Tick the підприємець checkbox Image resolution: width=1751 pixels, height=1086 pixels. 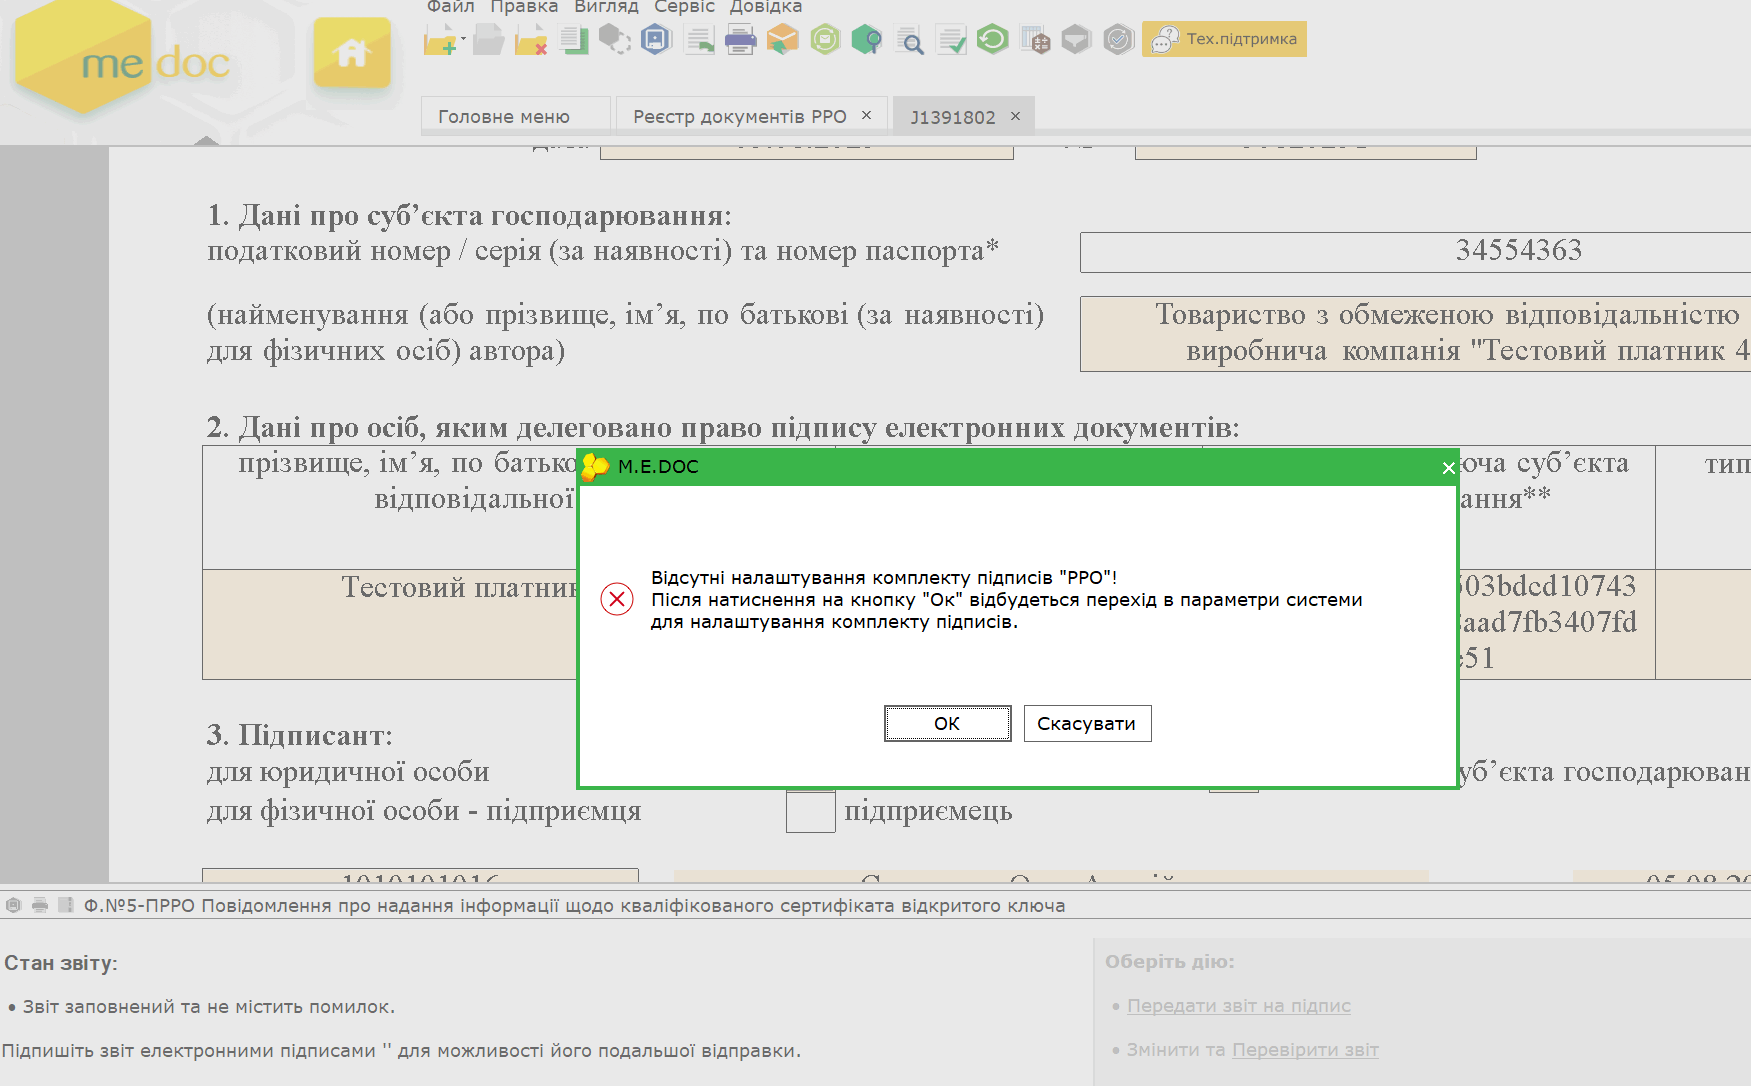pyautogui.click(x=810, y=811)
